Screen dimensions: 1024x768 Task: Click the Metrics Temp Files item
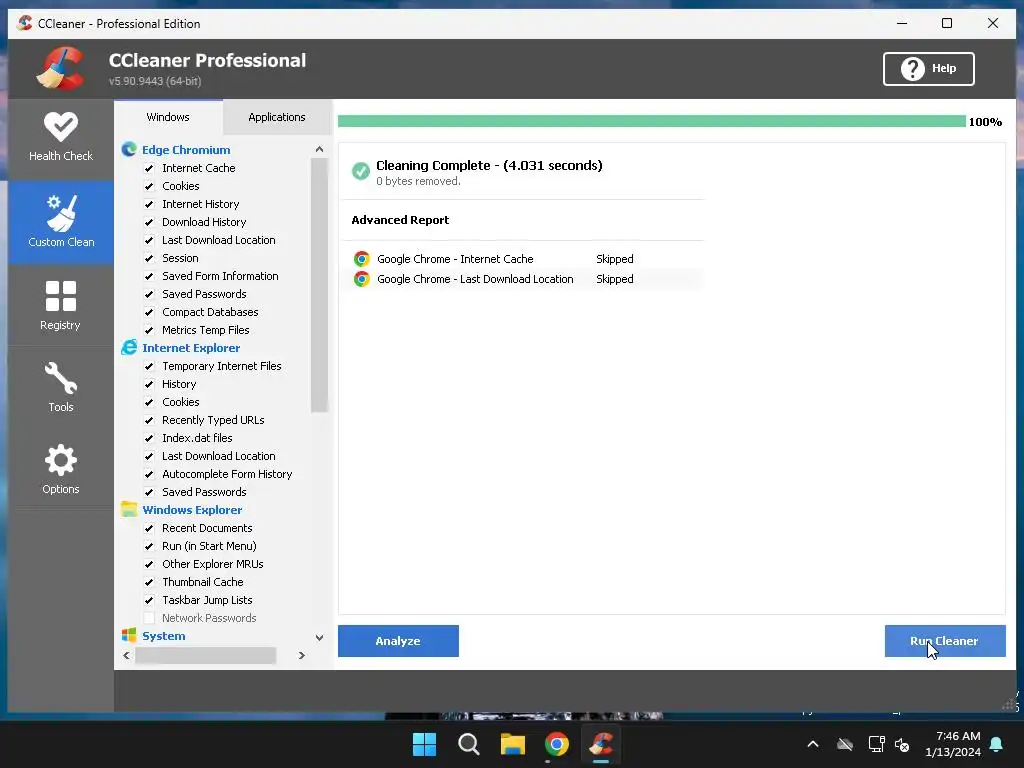206,330
